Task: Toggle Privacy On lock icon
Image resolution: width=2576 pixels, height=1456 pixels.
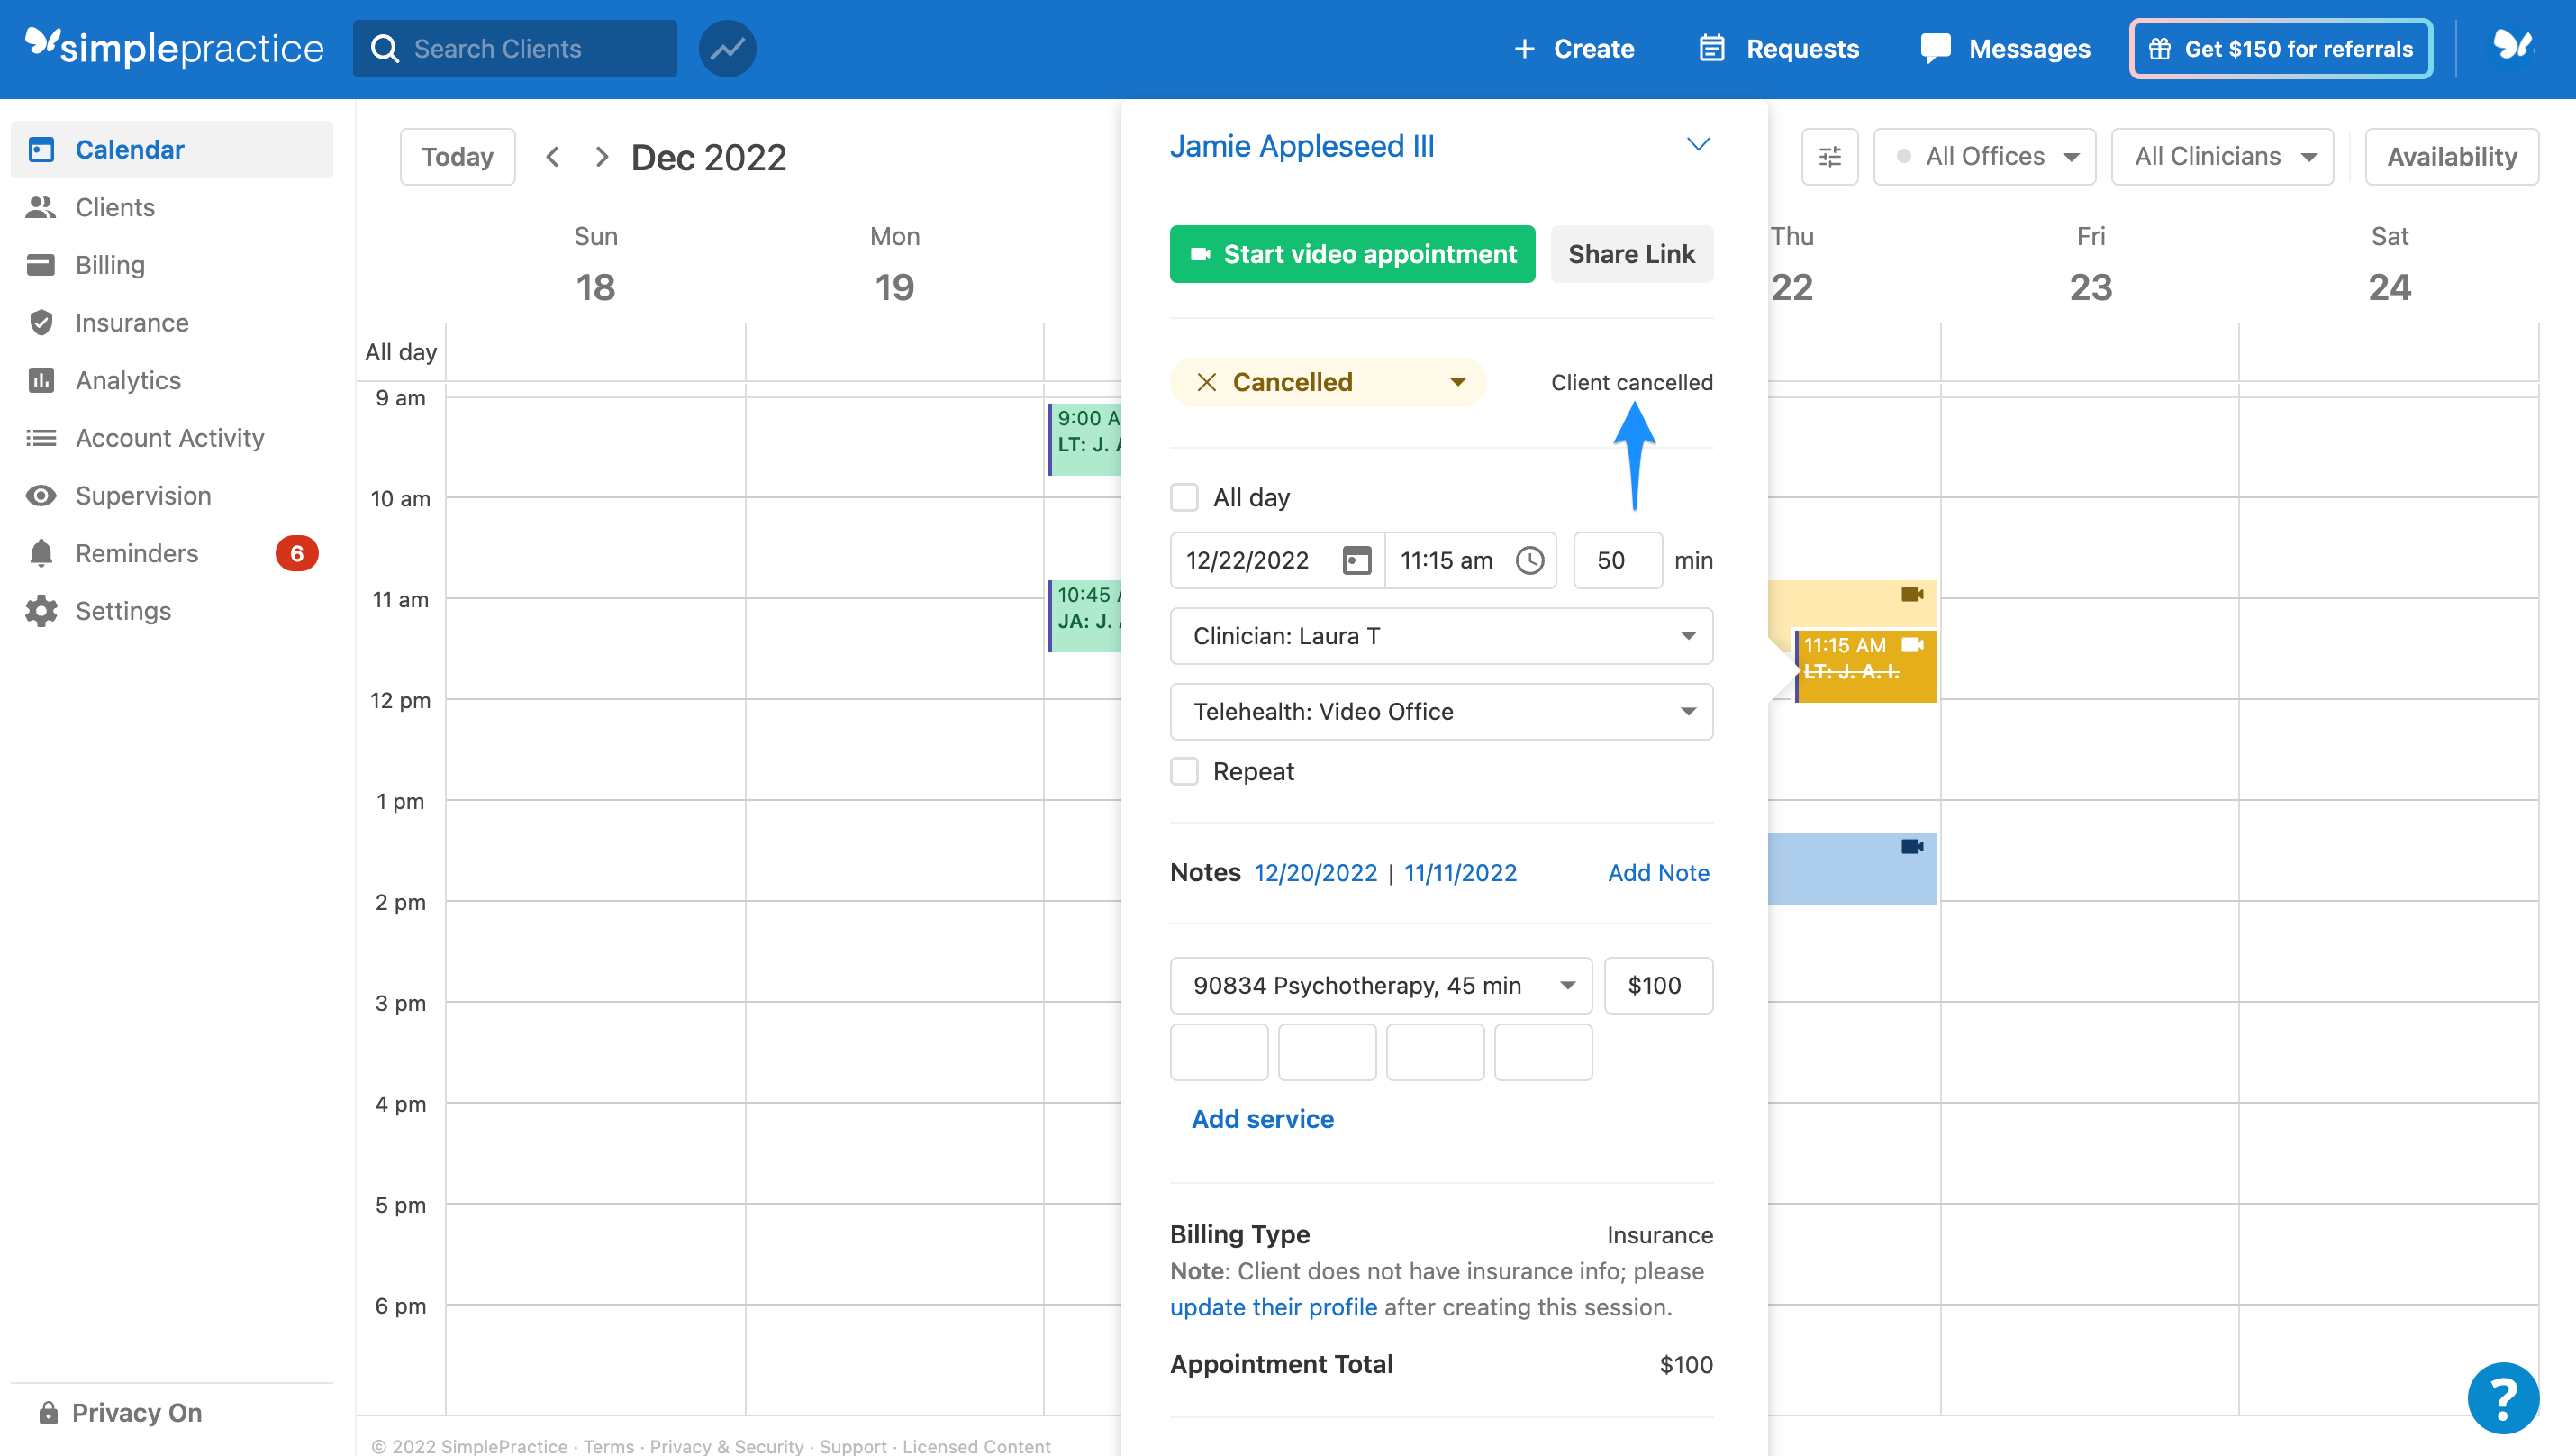Action: click(x=50, y=1412)
